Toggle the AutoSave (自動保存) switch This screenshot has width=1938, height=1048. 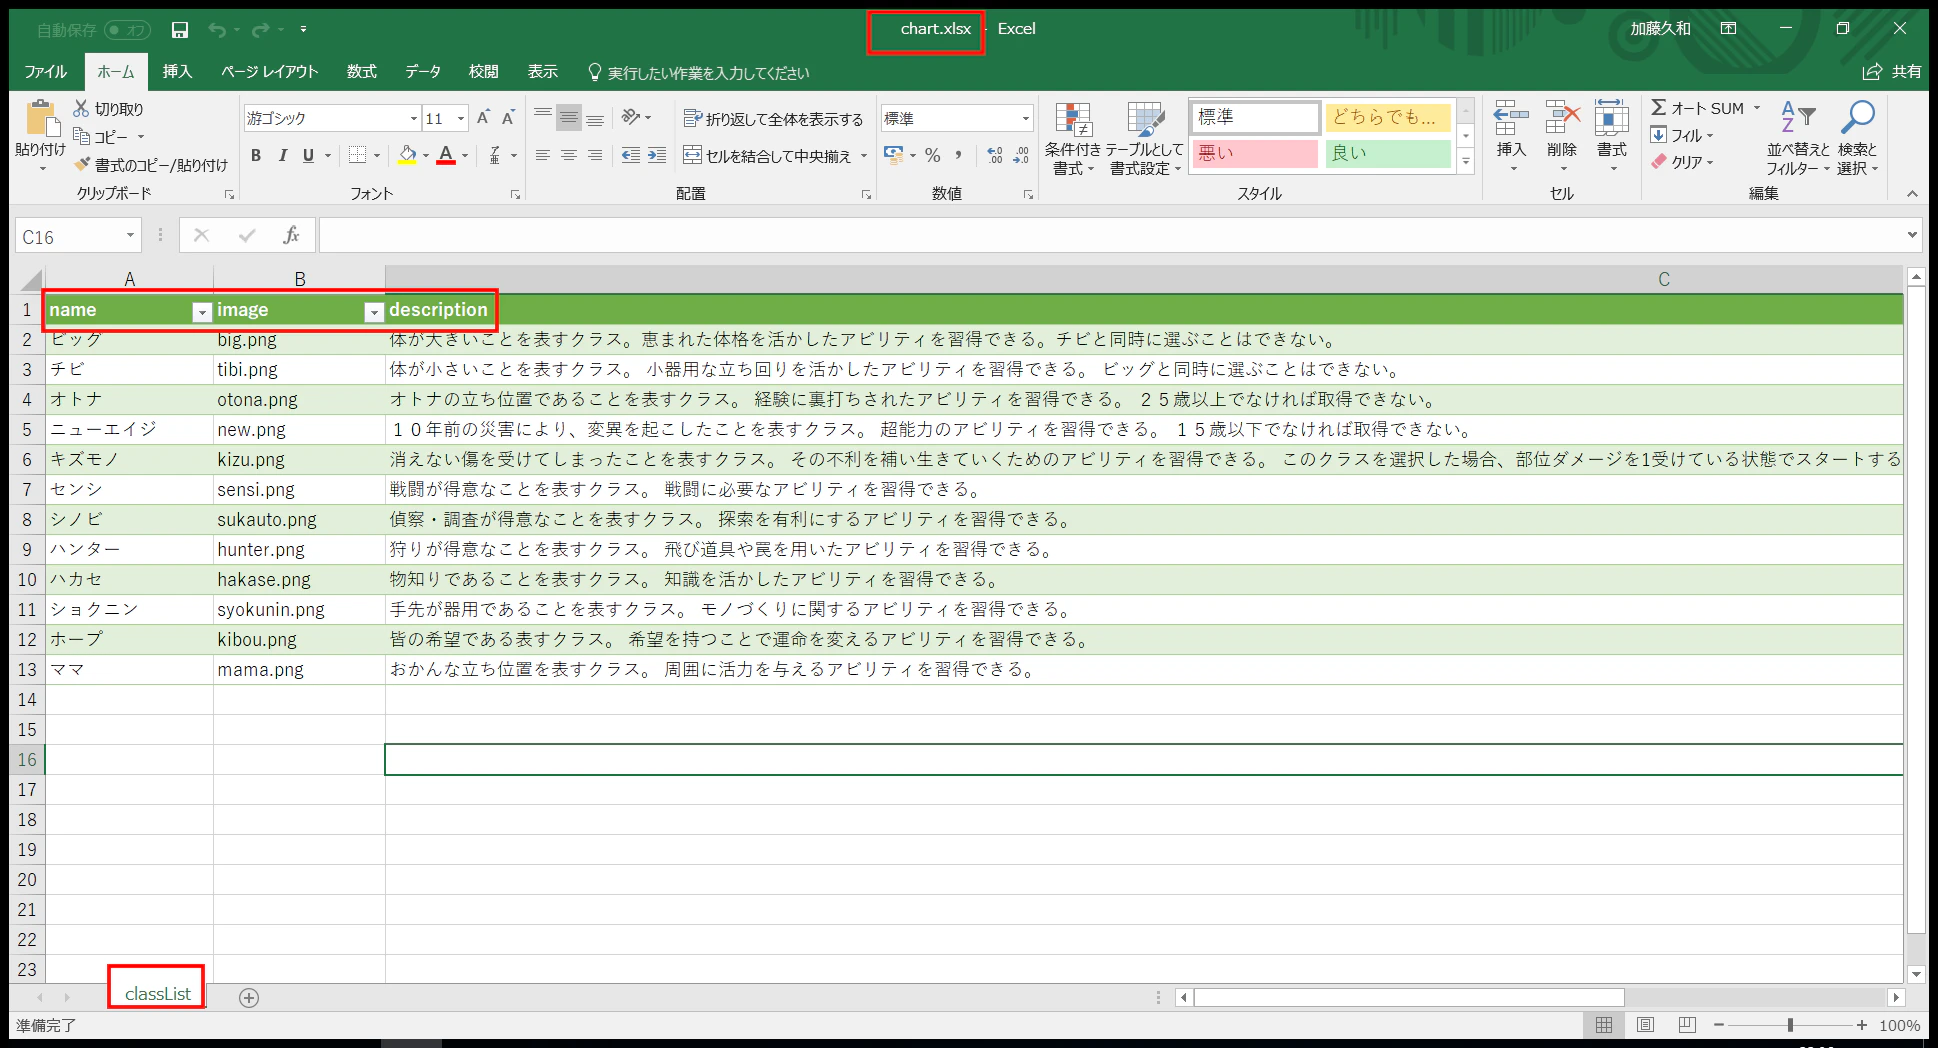point(128,30)
